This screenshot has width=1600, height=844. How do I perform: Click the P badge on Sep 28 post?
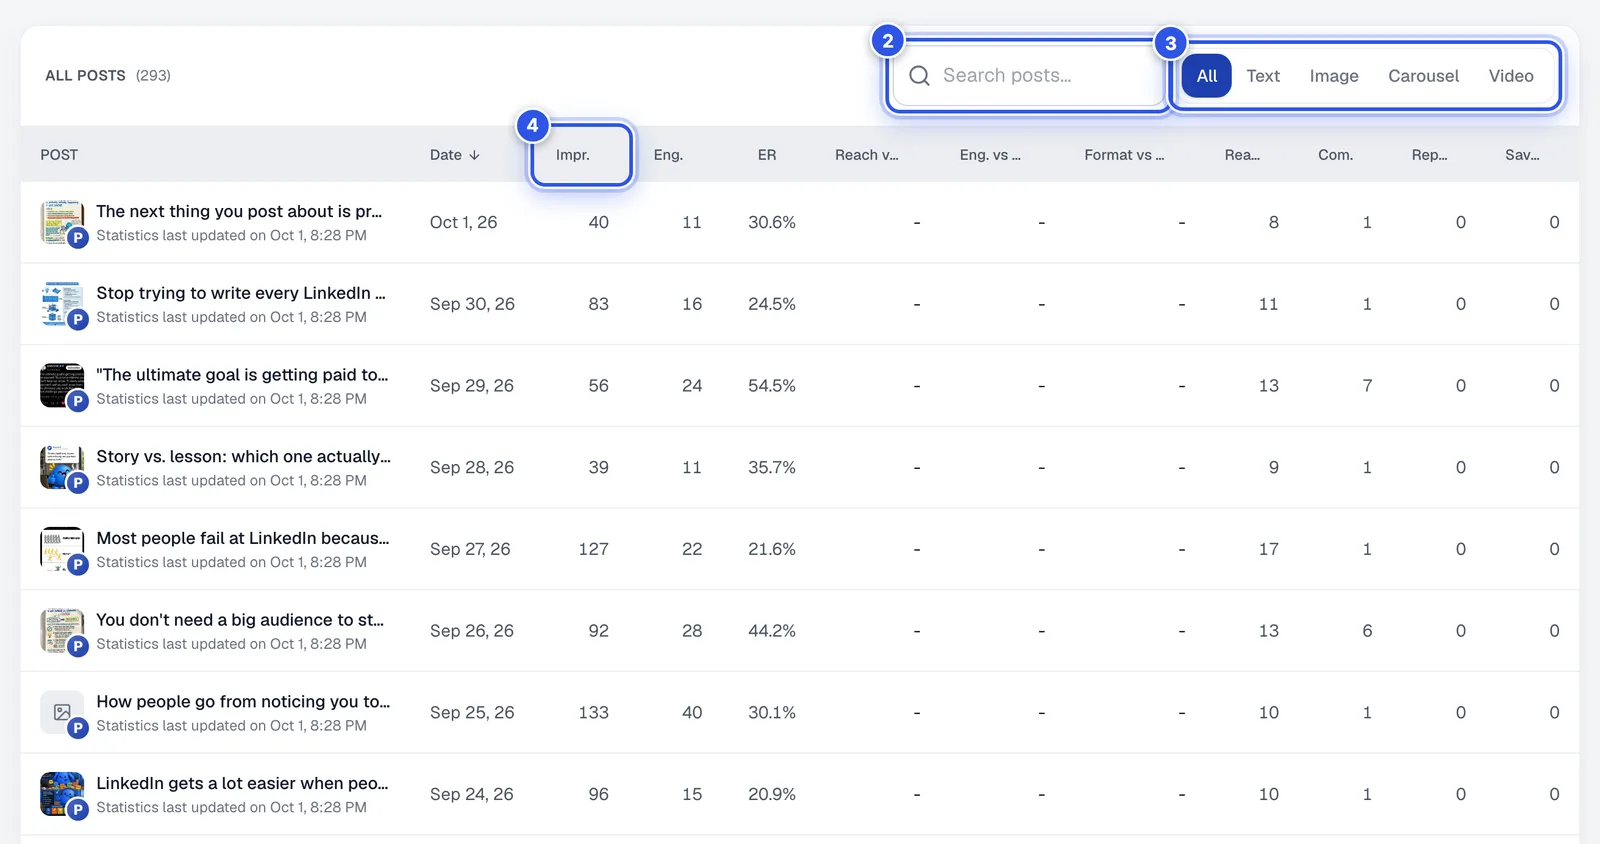pyautogui.click(x=78, y=483)
